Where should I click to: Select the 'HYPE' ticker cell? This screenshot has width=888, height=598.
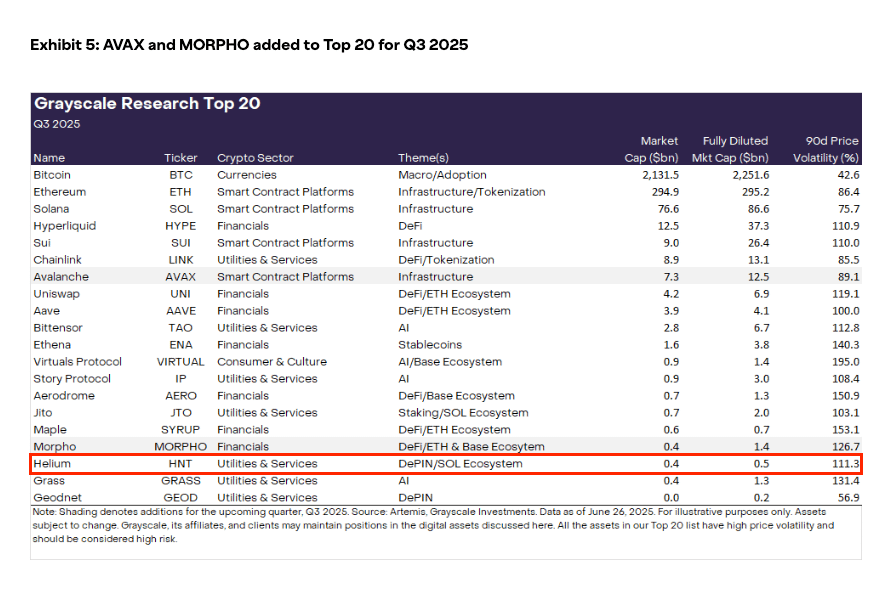(181, 226)
